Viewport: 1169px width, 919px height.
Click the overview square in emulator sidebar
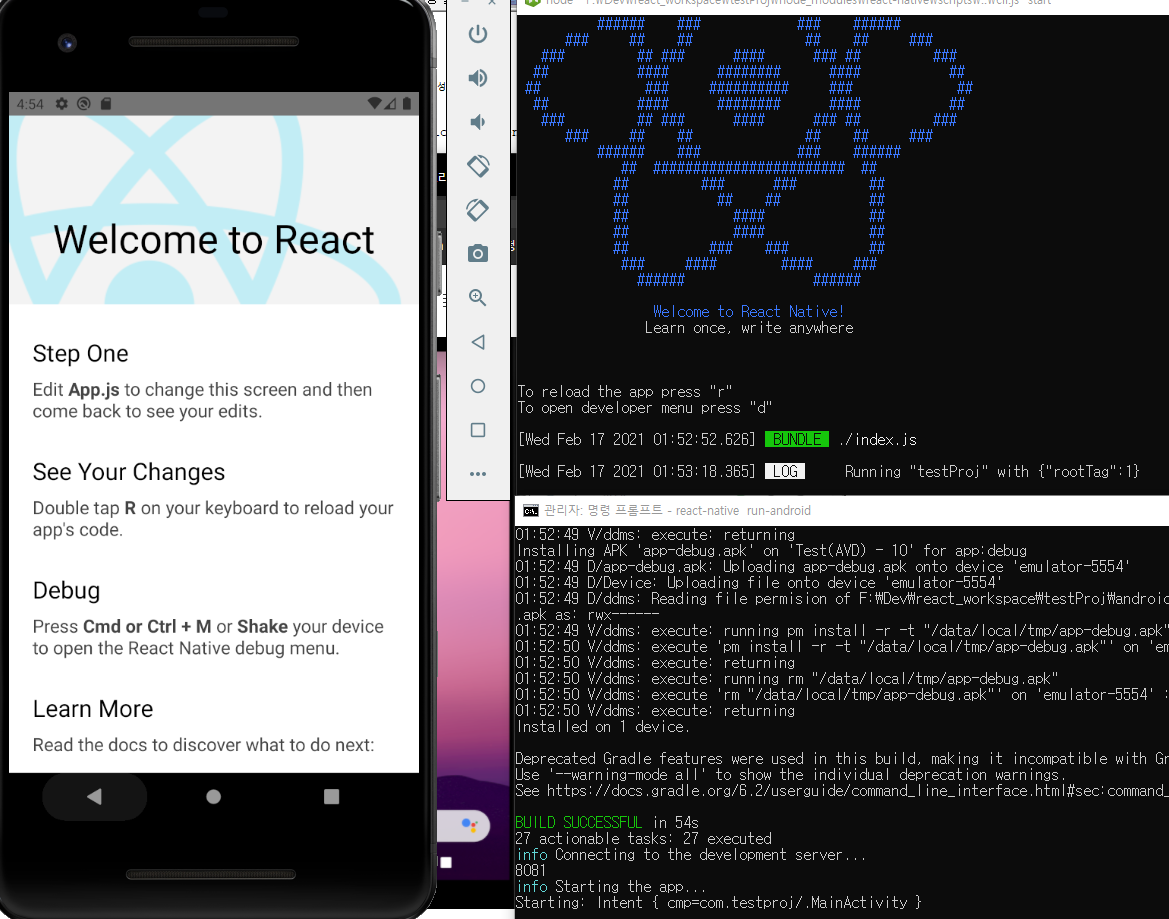pyautogui.click(x=478, y=430)
